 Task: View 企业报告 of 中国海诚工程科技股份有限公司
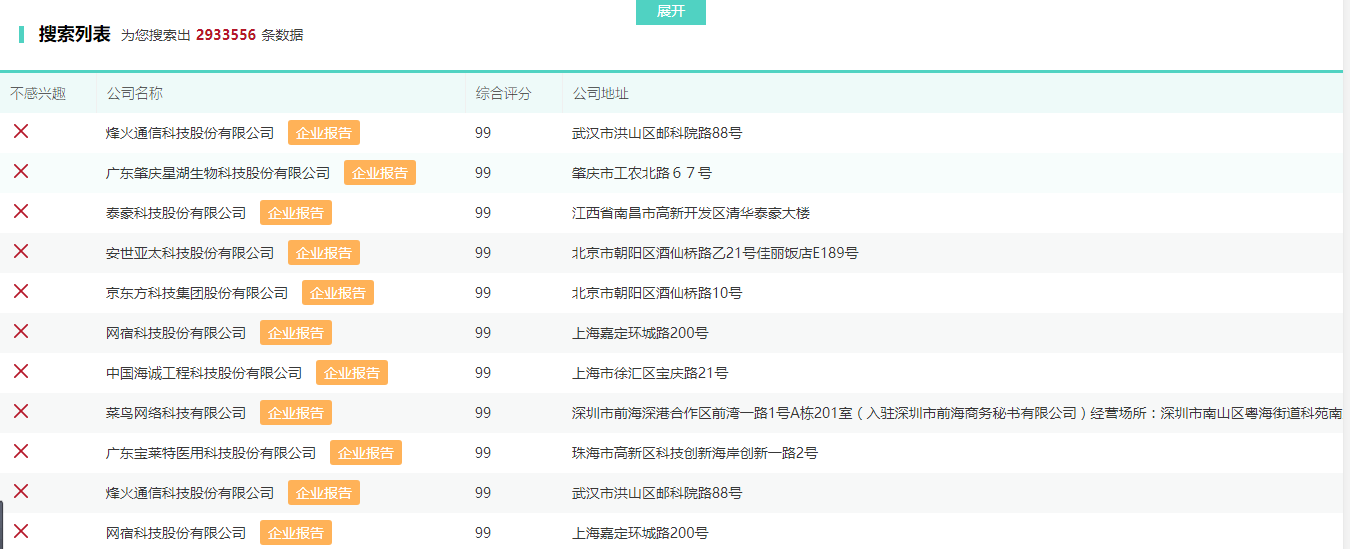click(352, 373)
